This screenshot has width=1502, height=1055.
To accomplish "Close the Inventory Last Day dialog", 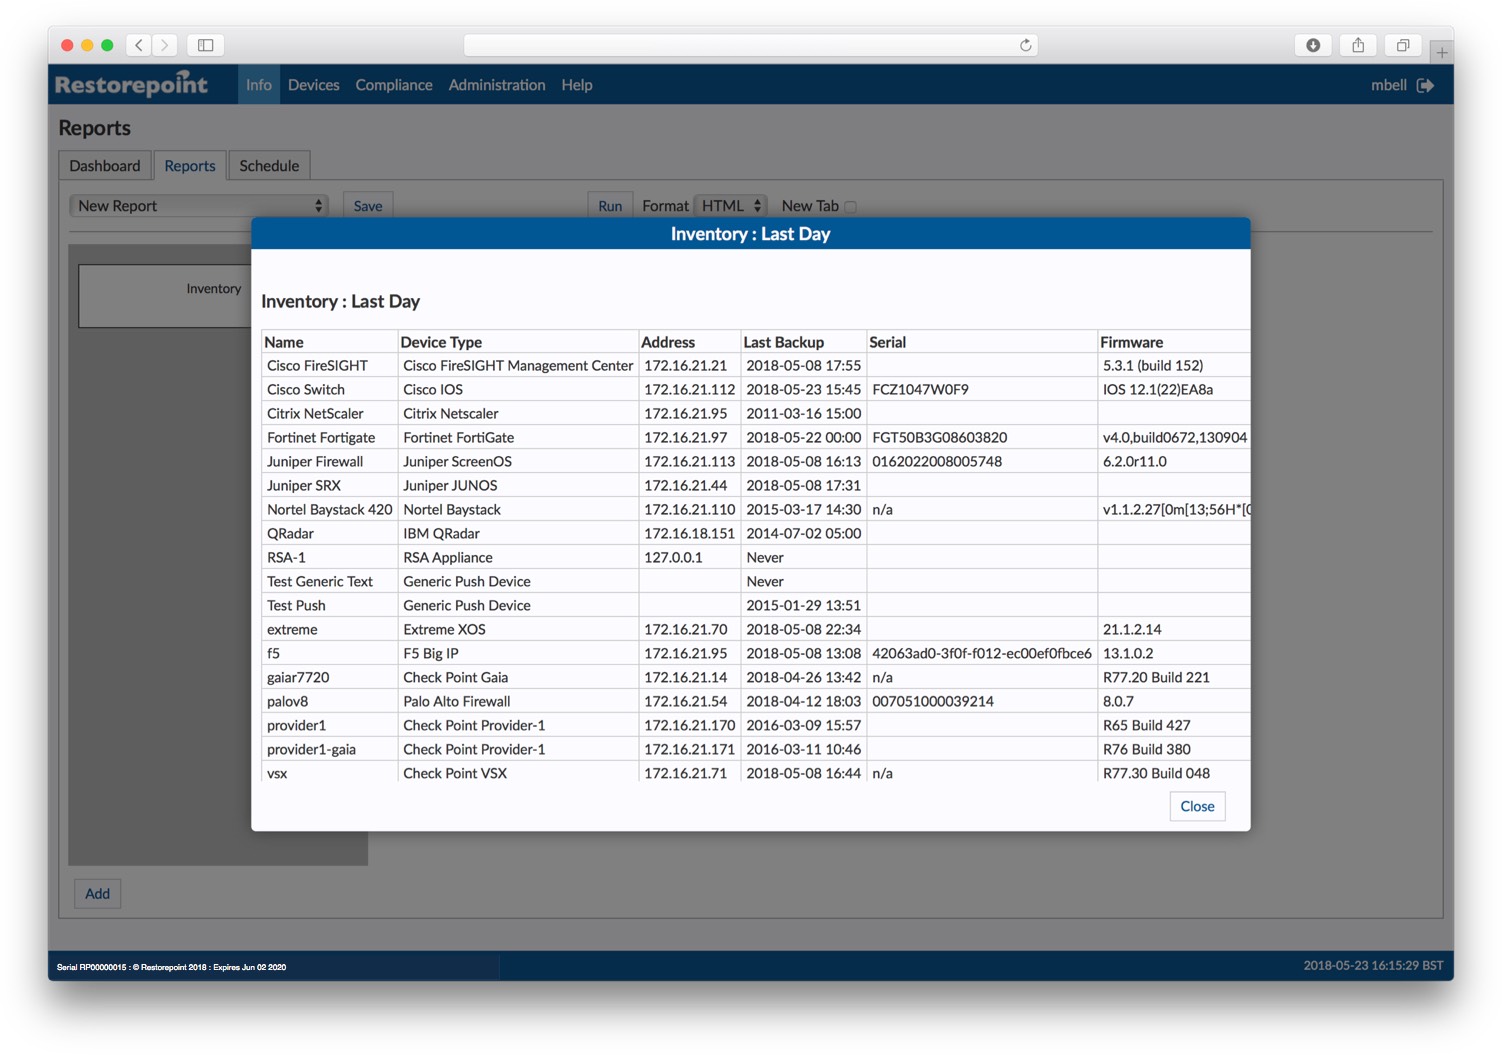I will (x=1197, y=806).
